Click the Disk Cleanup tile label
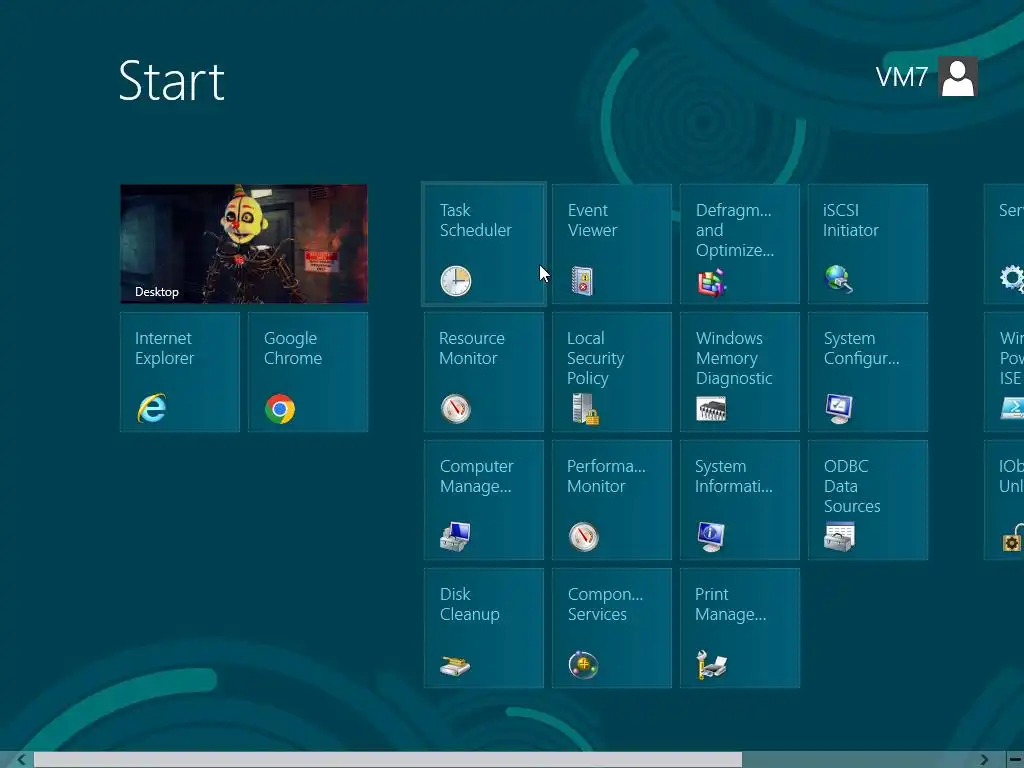The width and height of the screenshot is (1024, 768). click(x=470, y=604)
